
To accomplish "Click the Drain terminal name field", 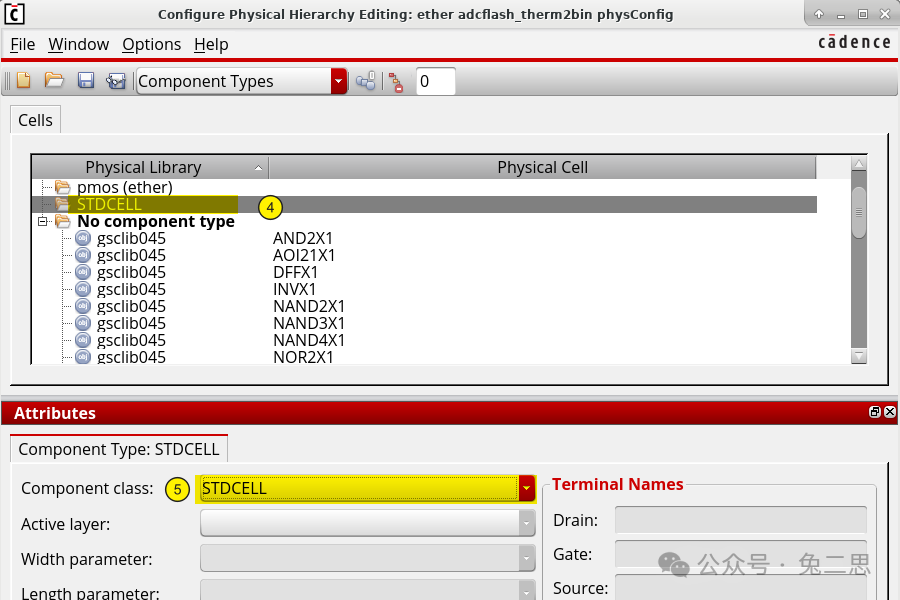I will point(740,520).
